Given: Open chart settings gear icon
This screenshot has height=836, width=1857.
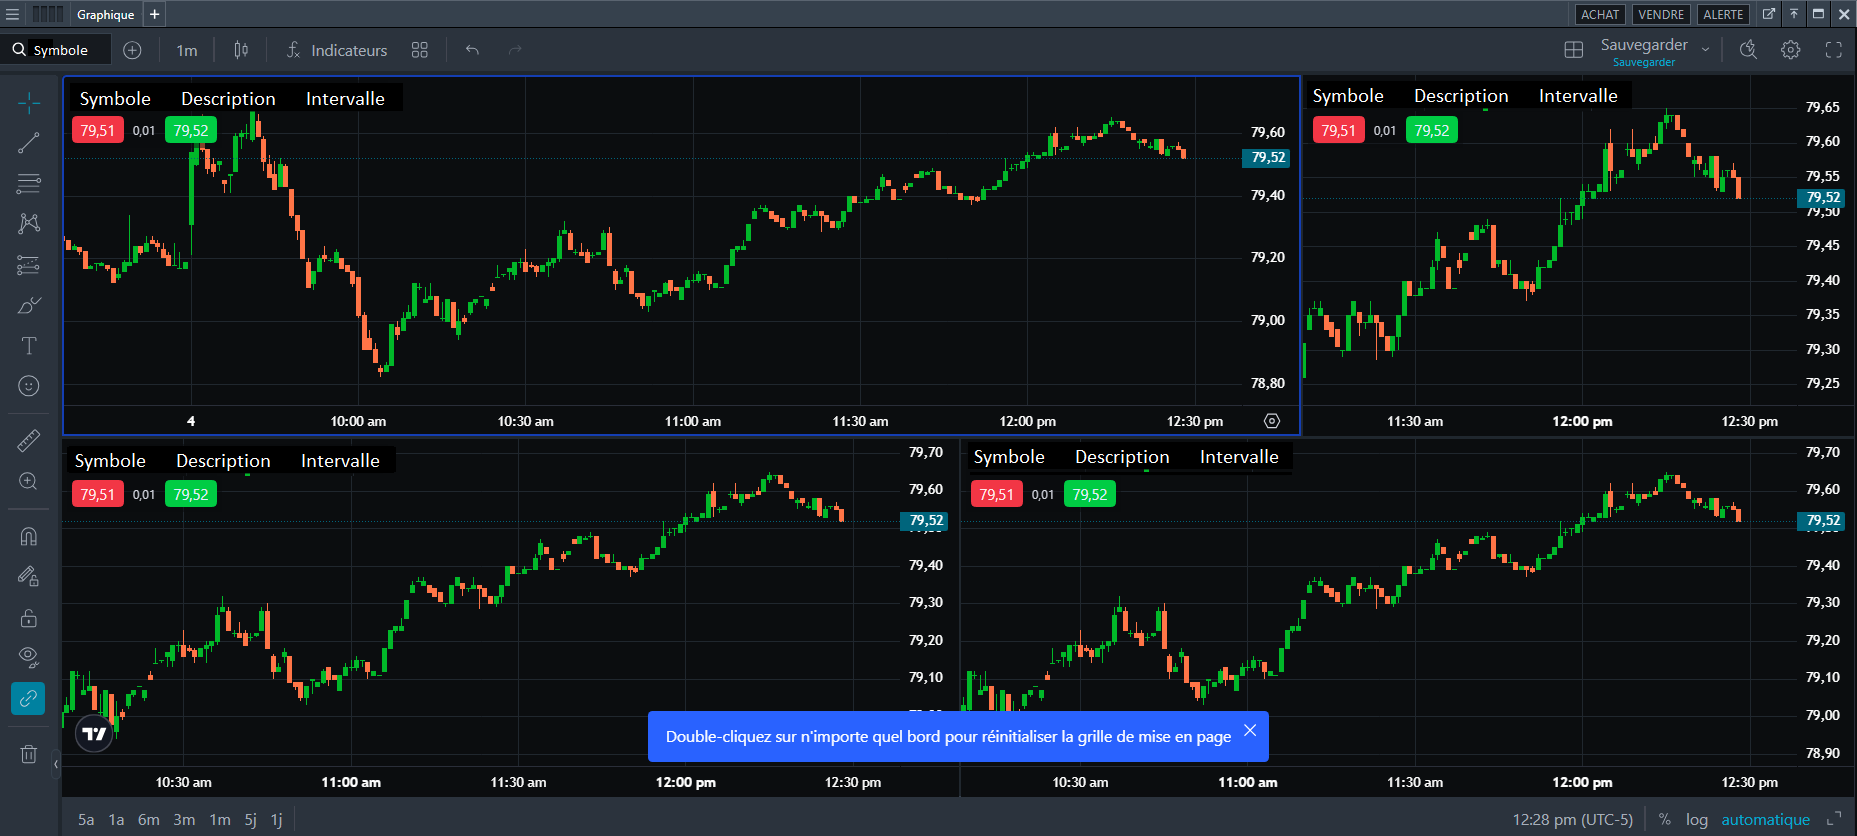Looking at the screenshot, I should point(1790,50).
